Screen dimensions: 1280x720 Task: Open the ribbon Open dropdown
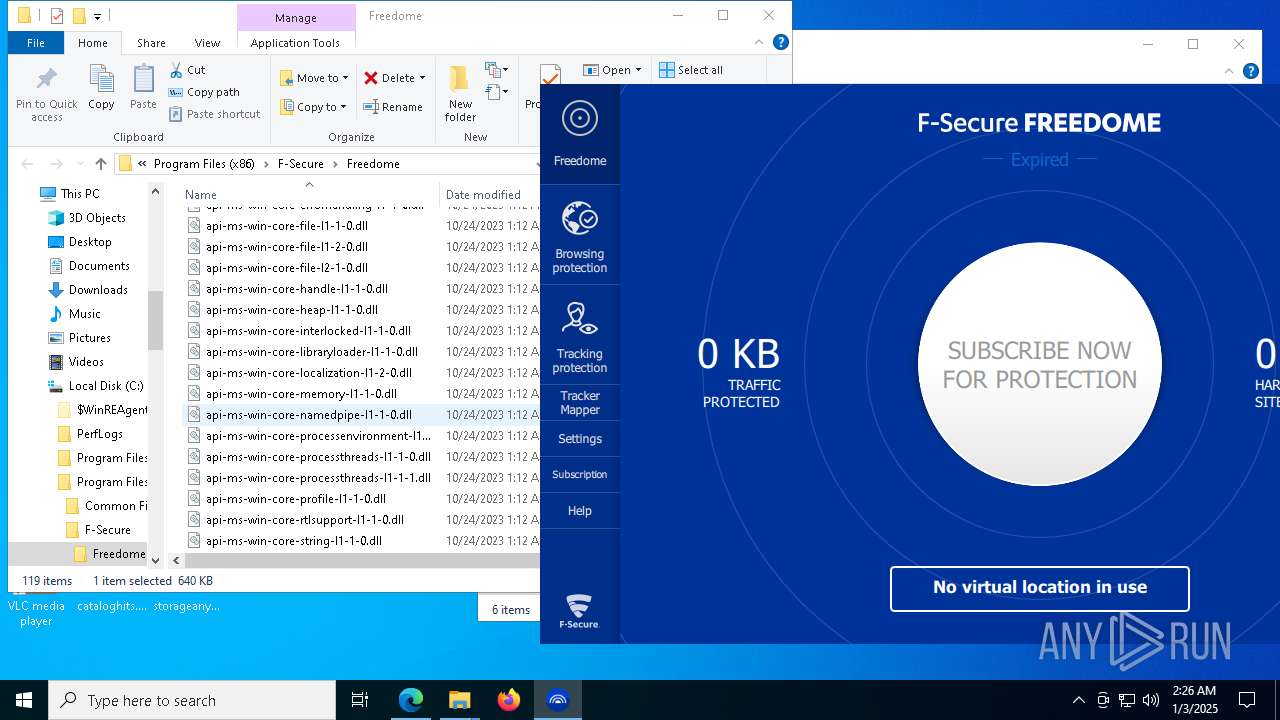pyautogui.click(x=612, y=70)
